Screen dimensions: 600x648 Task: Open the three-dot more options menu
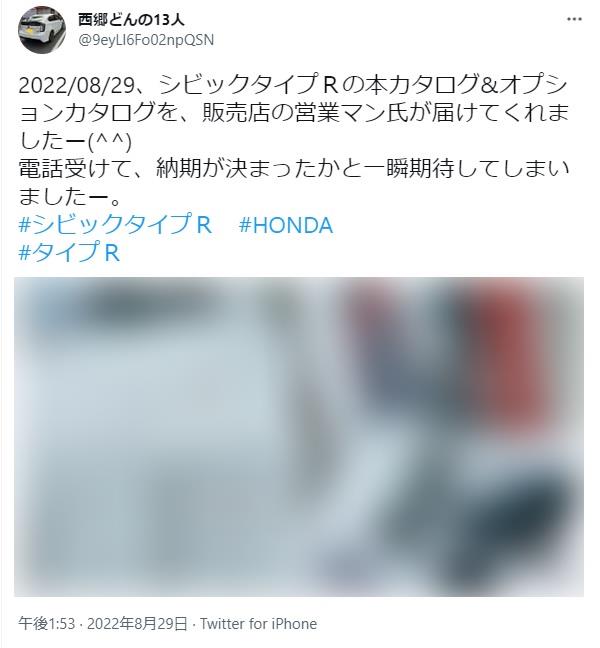click(574, 19)
